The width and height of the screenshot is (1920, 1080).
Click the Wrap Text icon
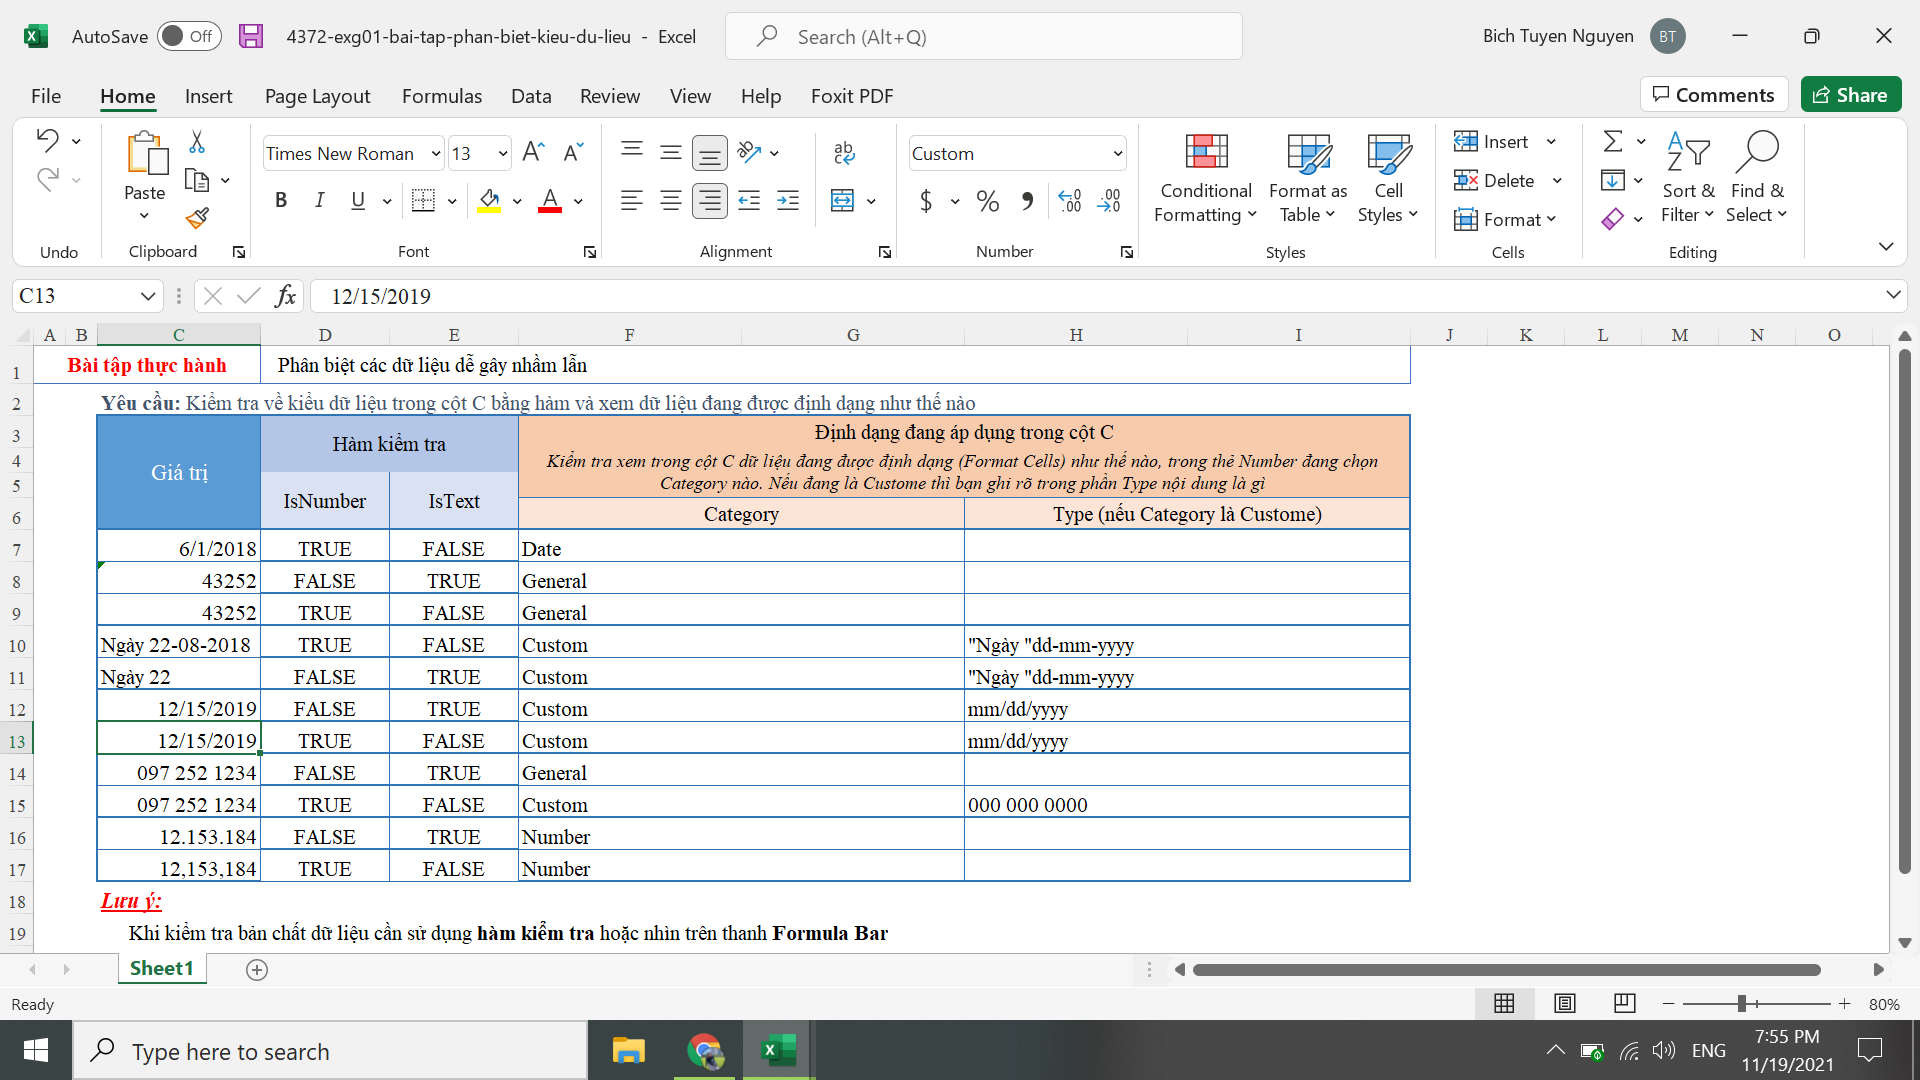(843, 152)
